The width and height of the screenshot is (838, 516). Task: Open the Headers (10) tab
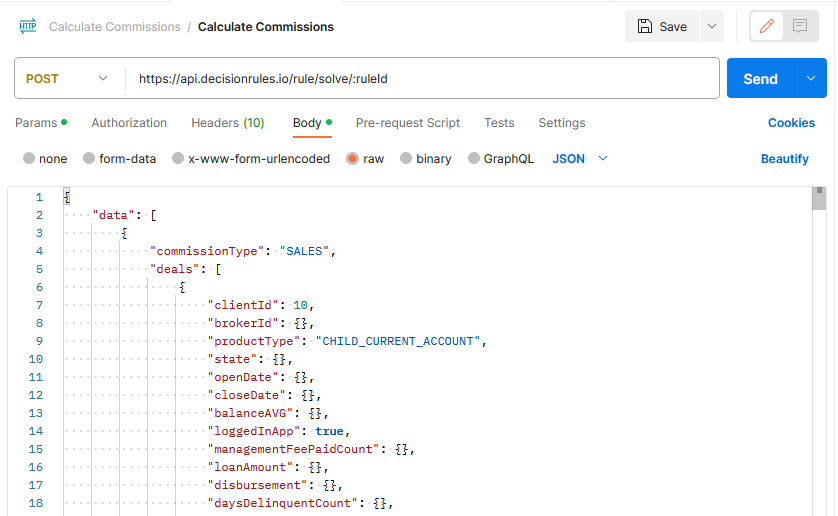(228, 123)
